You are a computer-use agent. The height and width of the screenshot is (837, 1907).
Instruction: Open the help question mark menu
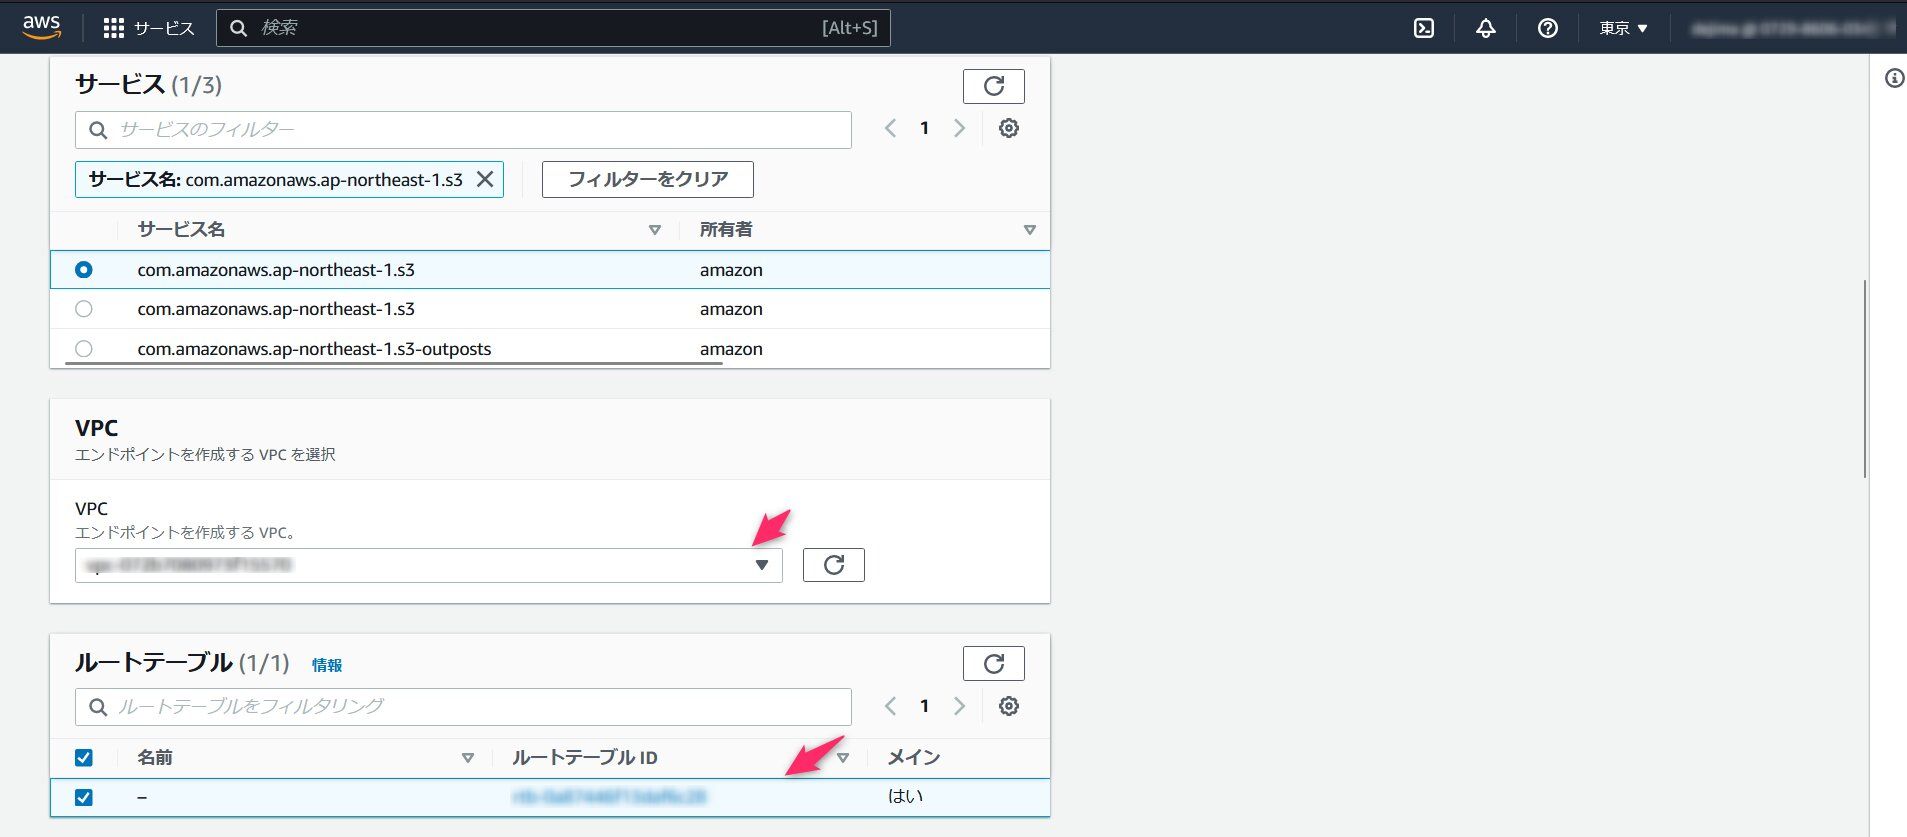point(1547,28)
